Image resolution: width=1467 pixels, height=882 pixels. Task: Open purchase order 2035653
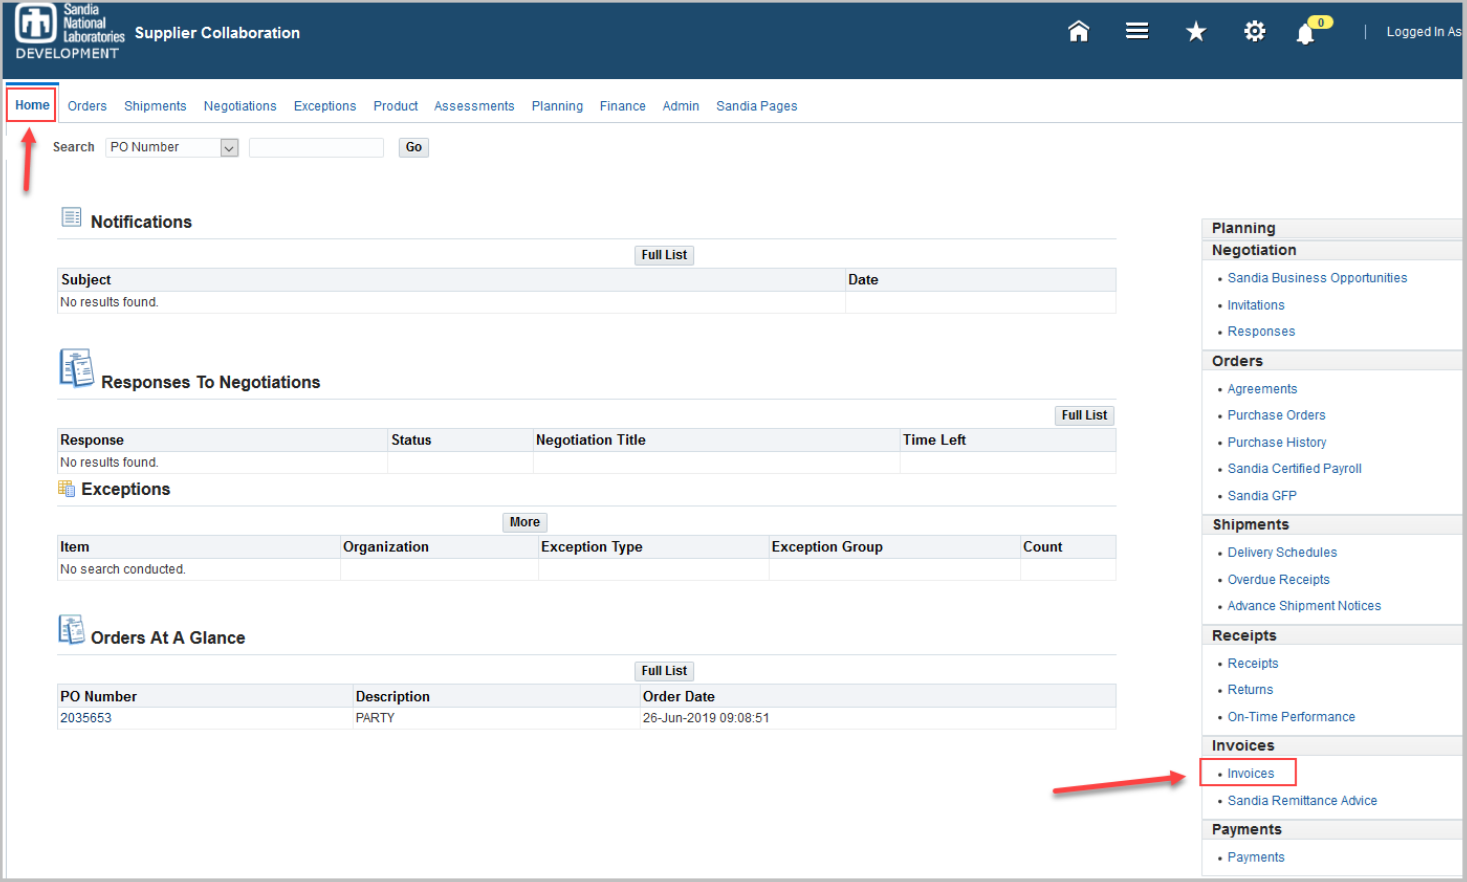pyautogui.click(x=85, y=717)
